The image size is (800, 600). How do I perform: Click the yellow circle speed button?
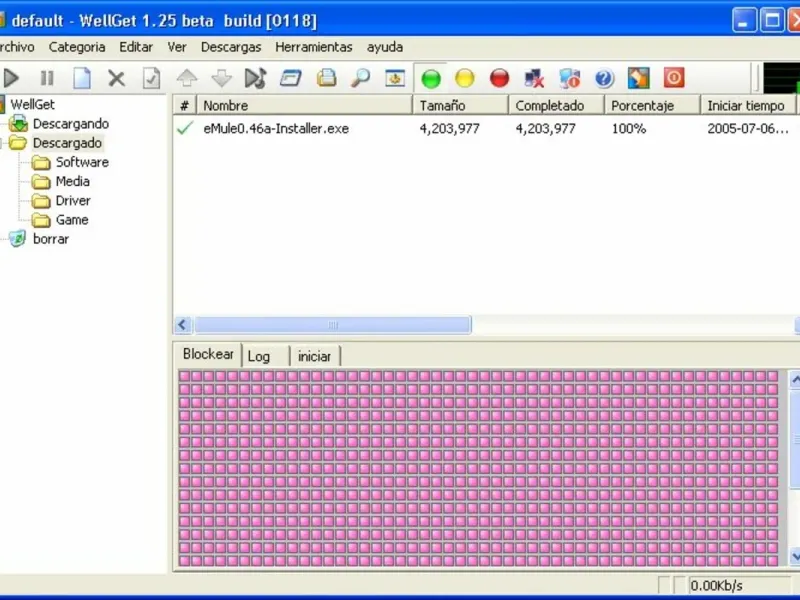pyautogui.click(x=465, y=79)
